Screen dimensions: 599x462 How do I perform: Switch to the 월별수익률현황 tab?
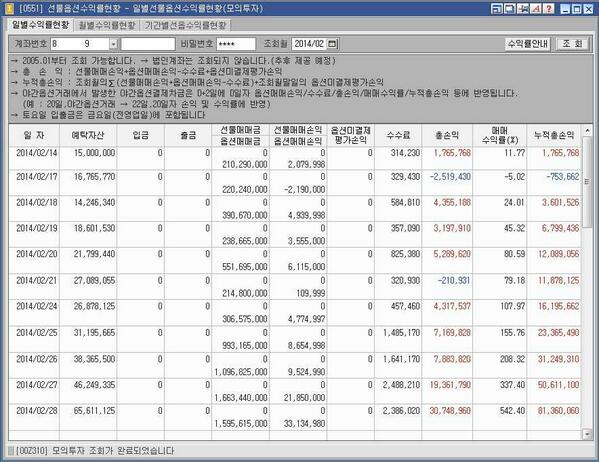107,26
